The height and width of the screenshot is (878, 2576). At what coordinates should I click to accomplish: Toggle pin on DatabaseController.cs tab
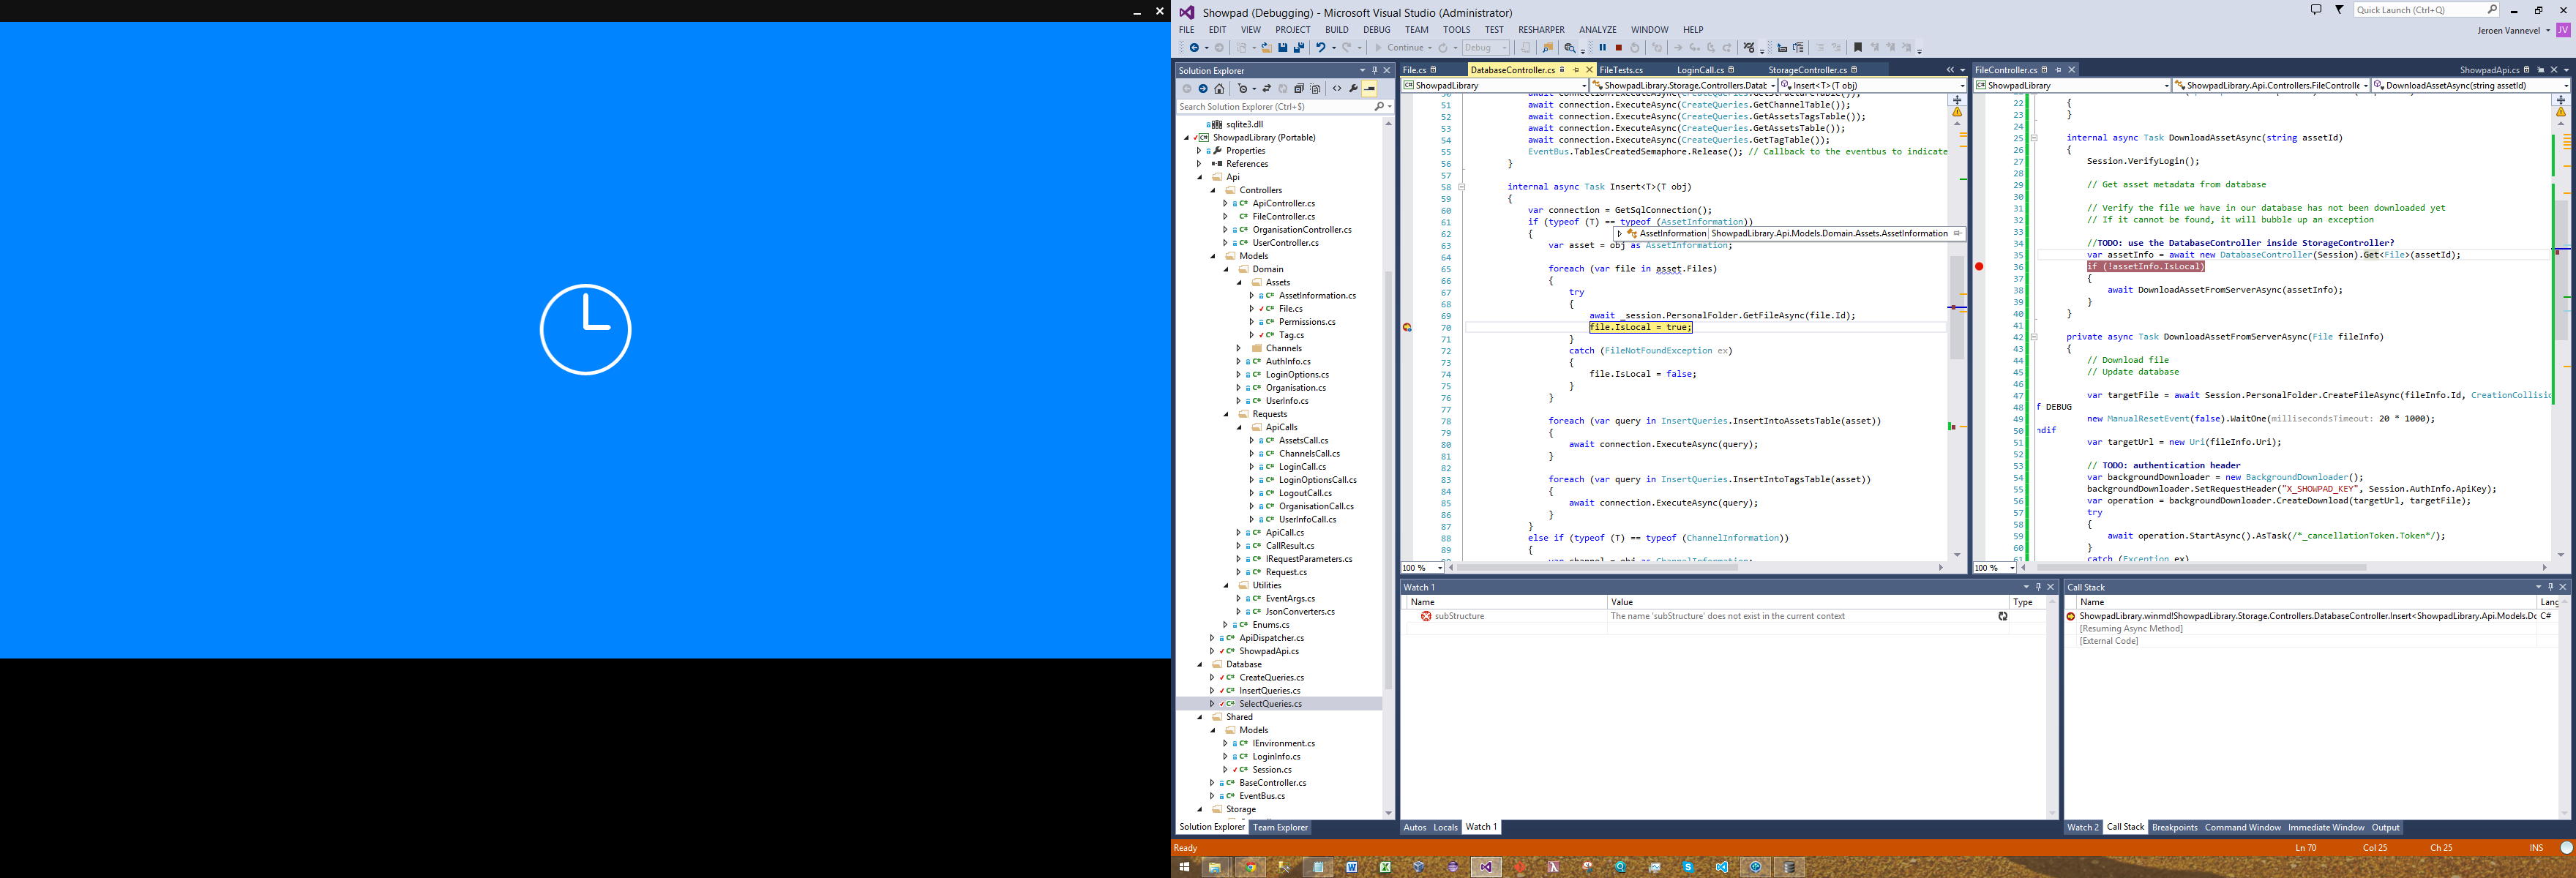1576,70
